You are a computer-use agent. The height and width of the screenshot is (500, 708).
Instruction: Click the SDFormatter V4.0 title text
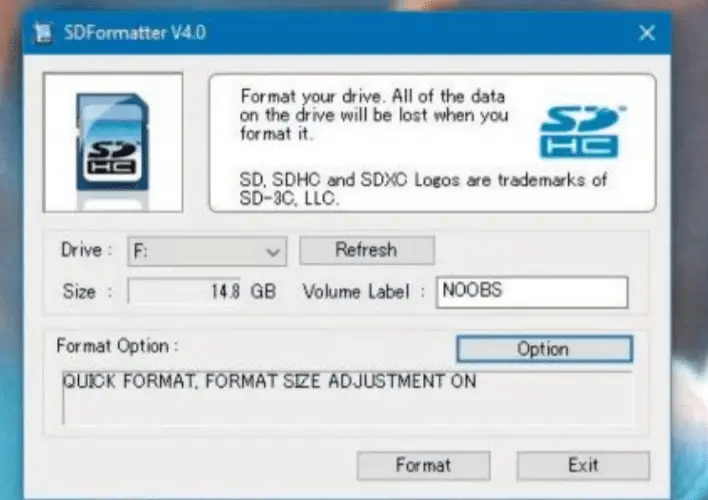pos(135,33)
